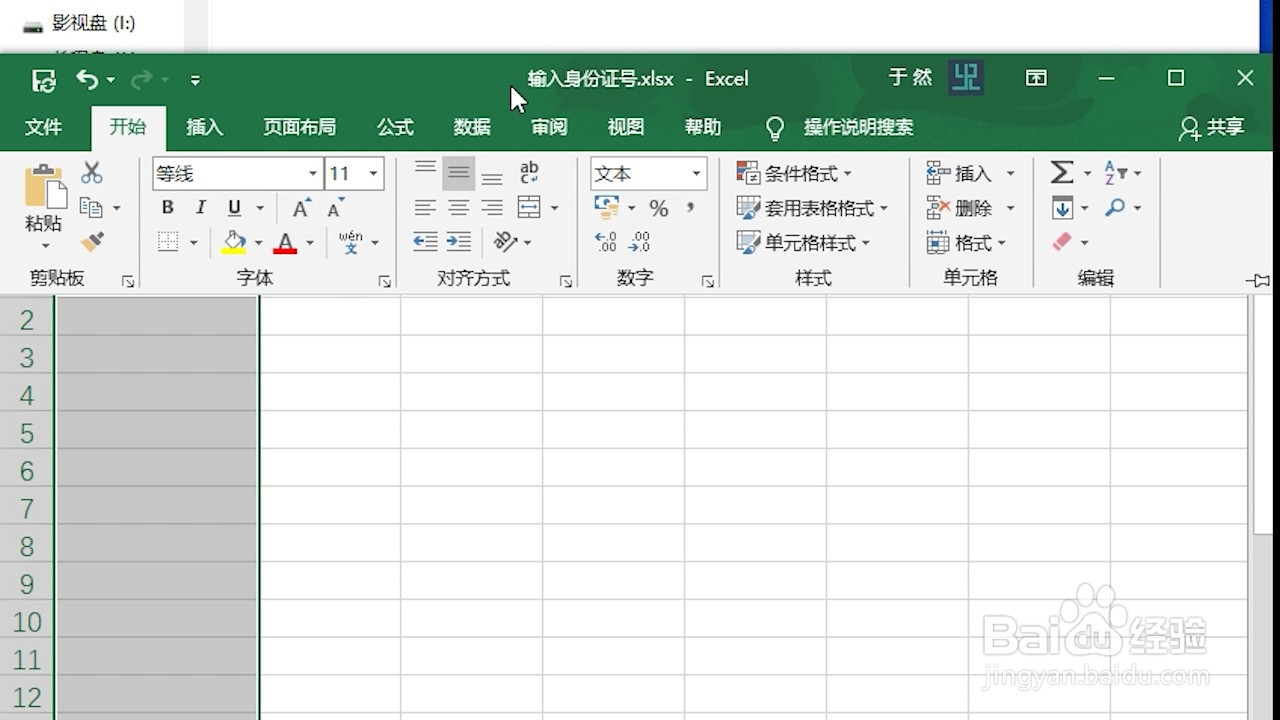Toggle underline formatting
1280x720 pixels.
pos(231,207)
